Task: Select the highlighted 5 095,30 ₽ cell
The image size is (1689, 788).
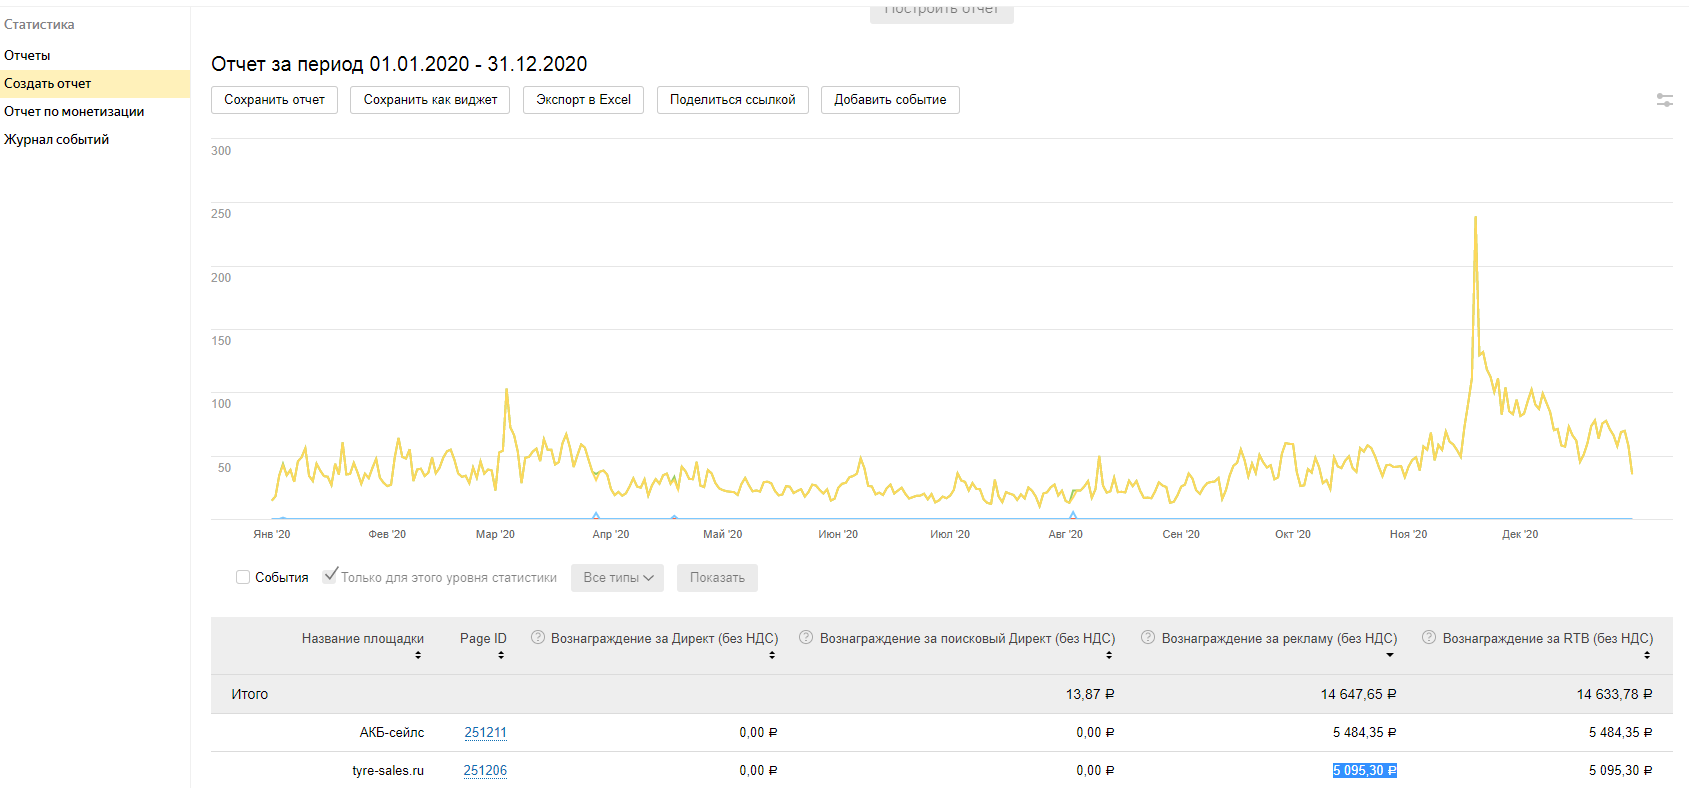Action: coord(1364,771)
